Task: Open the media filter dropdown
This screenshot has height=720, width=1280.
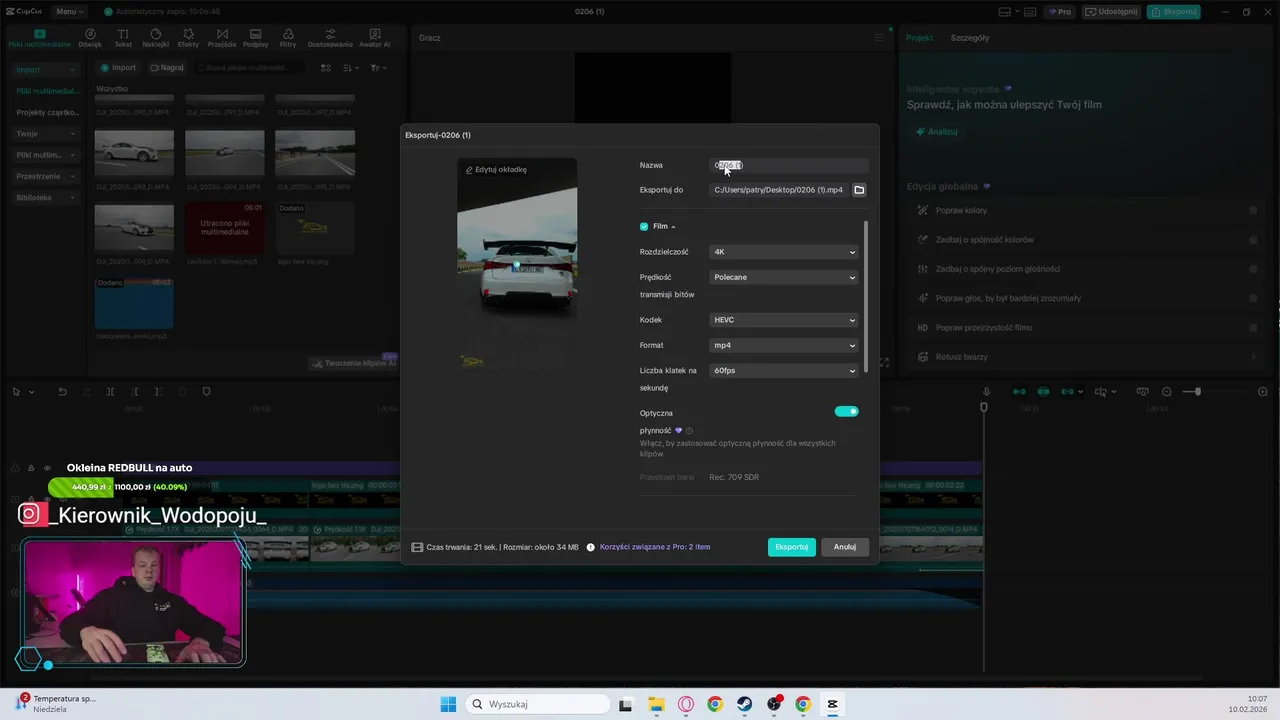Action: pyautogui.click(x=378, y=68)
